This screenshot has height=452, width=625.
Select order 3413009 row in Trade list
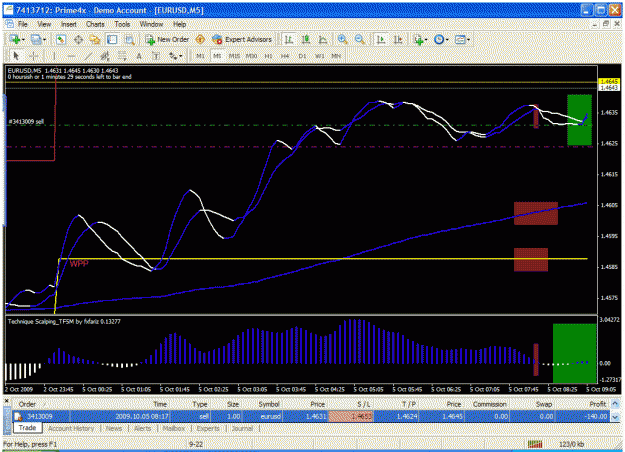click(311, 417)
